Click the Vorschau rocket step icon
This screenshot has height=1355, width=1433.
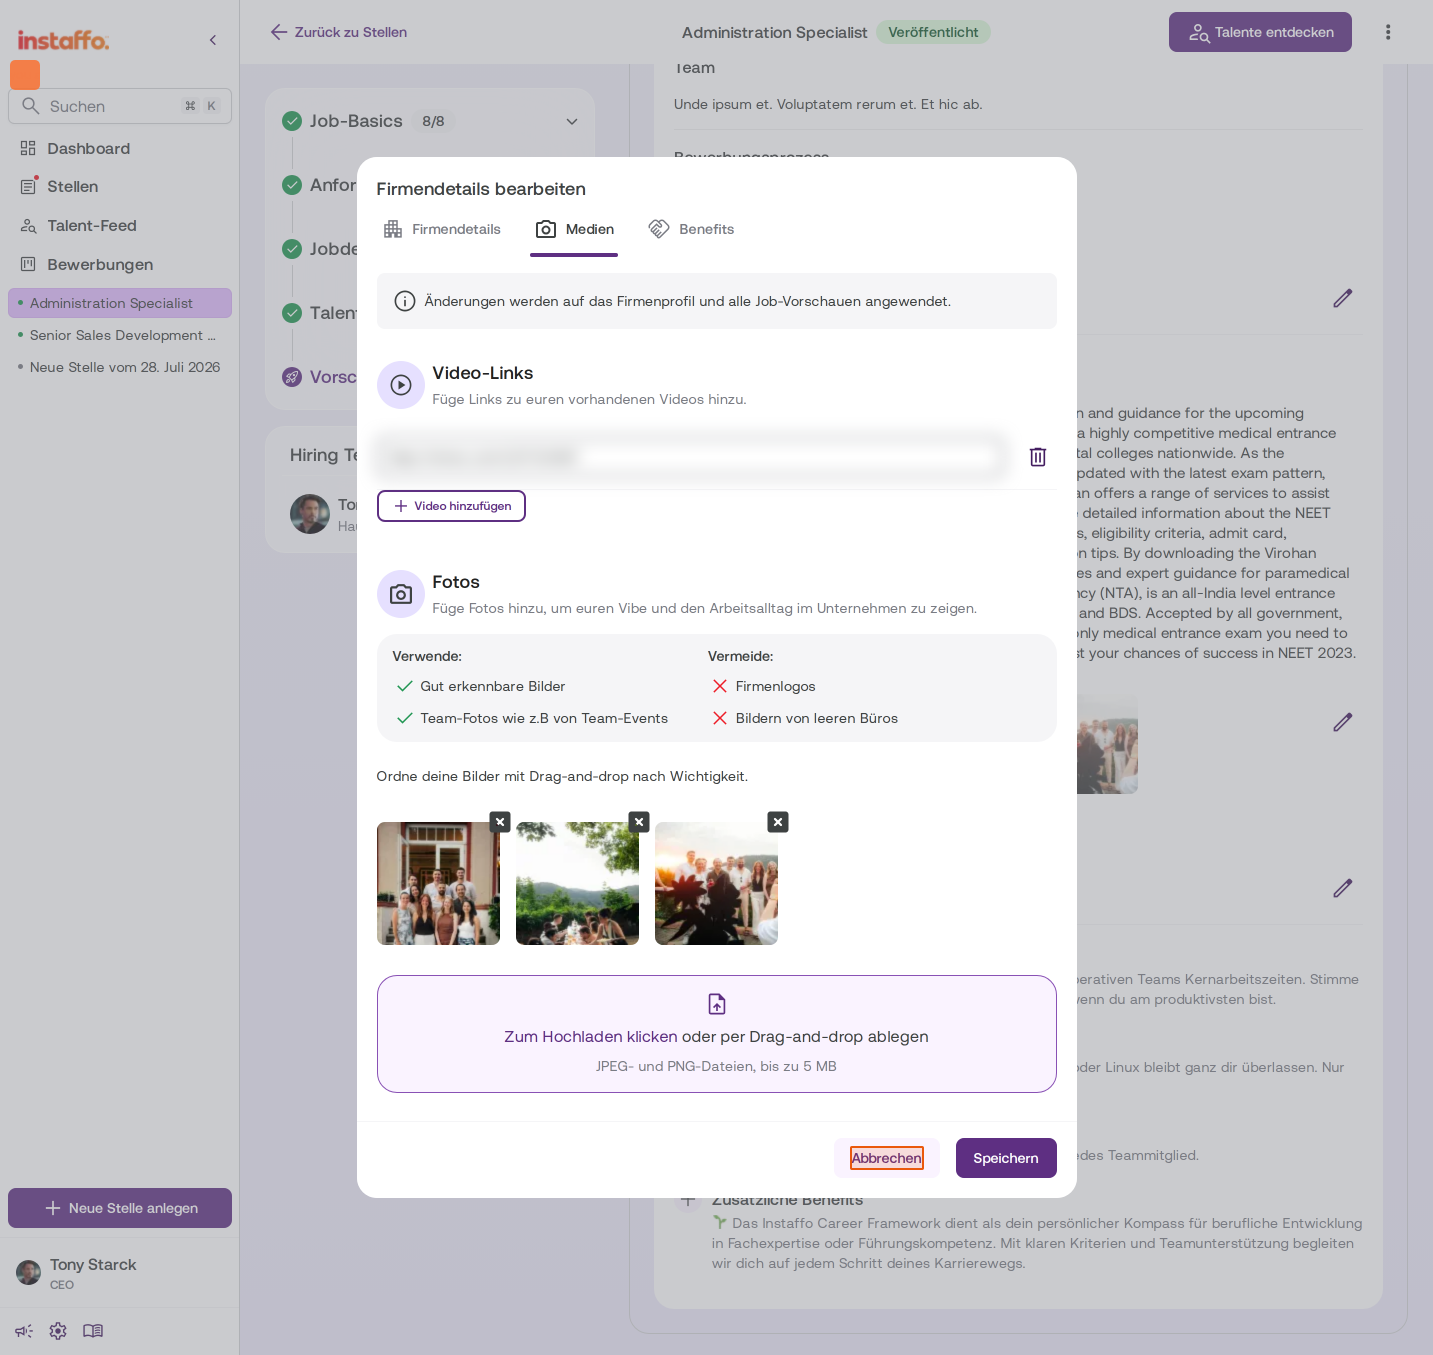pyautogui.click(x=292, y=377)
